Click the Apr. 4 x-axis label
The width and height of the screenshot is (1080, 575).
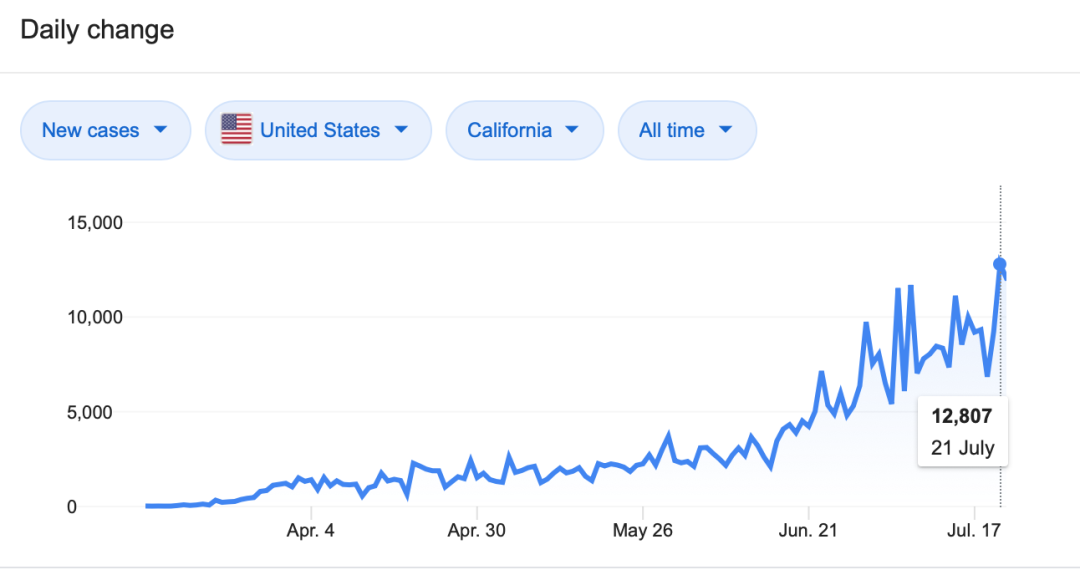tap(311, 531)
